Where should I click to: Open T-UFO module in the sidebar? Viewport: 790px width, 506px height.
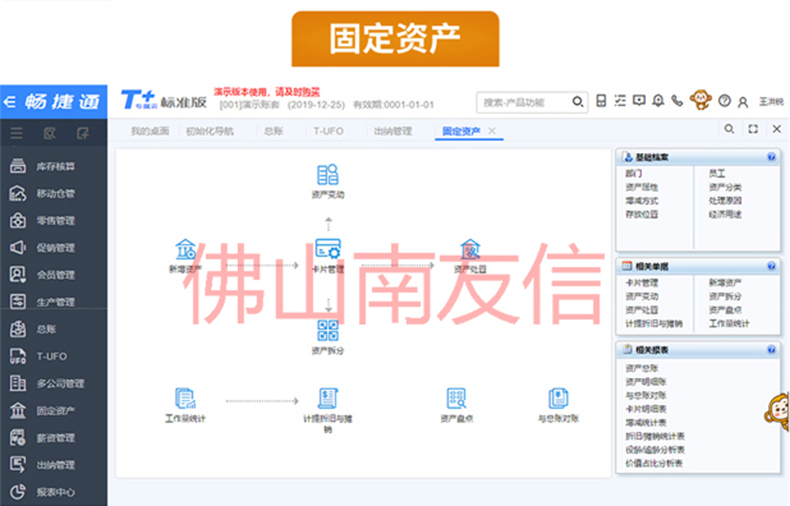tap(53, 356)
